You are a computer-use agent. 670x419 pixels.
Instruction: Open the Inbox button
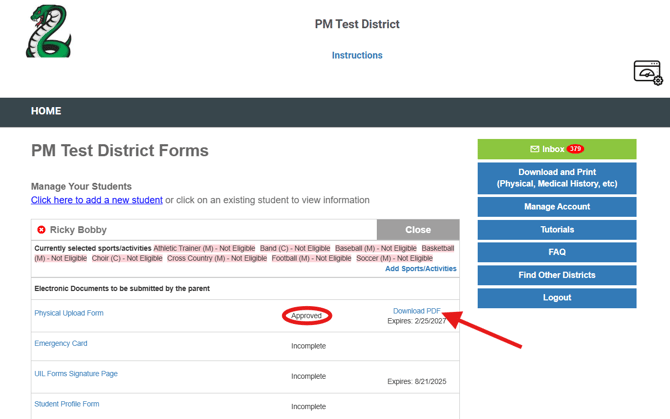(x=557, y=149)
